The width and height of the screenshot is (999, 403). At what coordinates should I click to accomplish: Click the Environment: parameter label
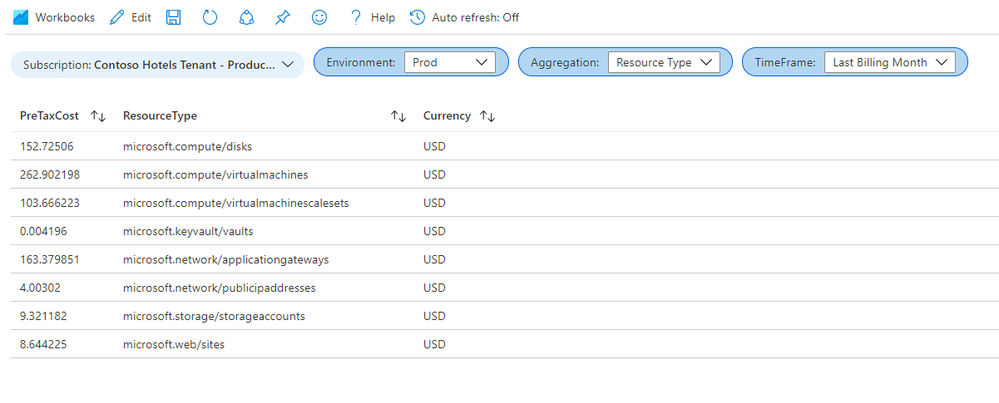coord(361,62)
